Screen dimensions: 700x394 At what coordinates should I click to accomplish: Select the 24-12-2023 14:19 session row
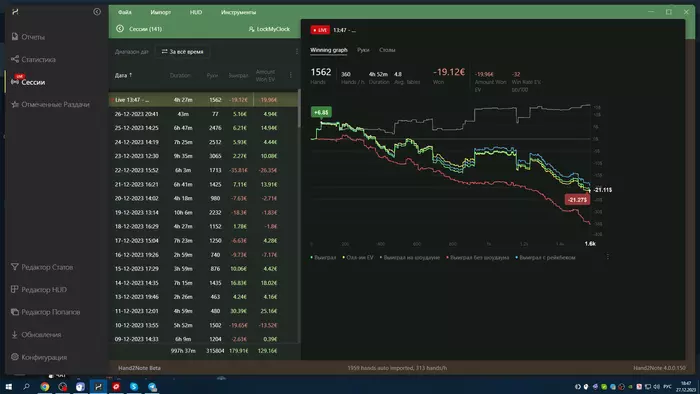click(203, 142)
